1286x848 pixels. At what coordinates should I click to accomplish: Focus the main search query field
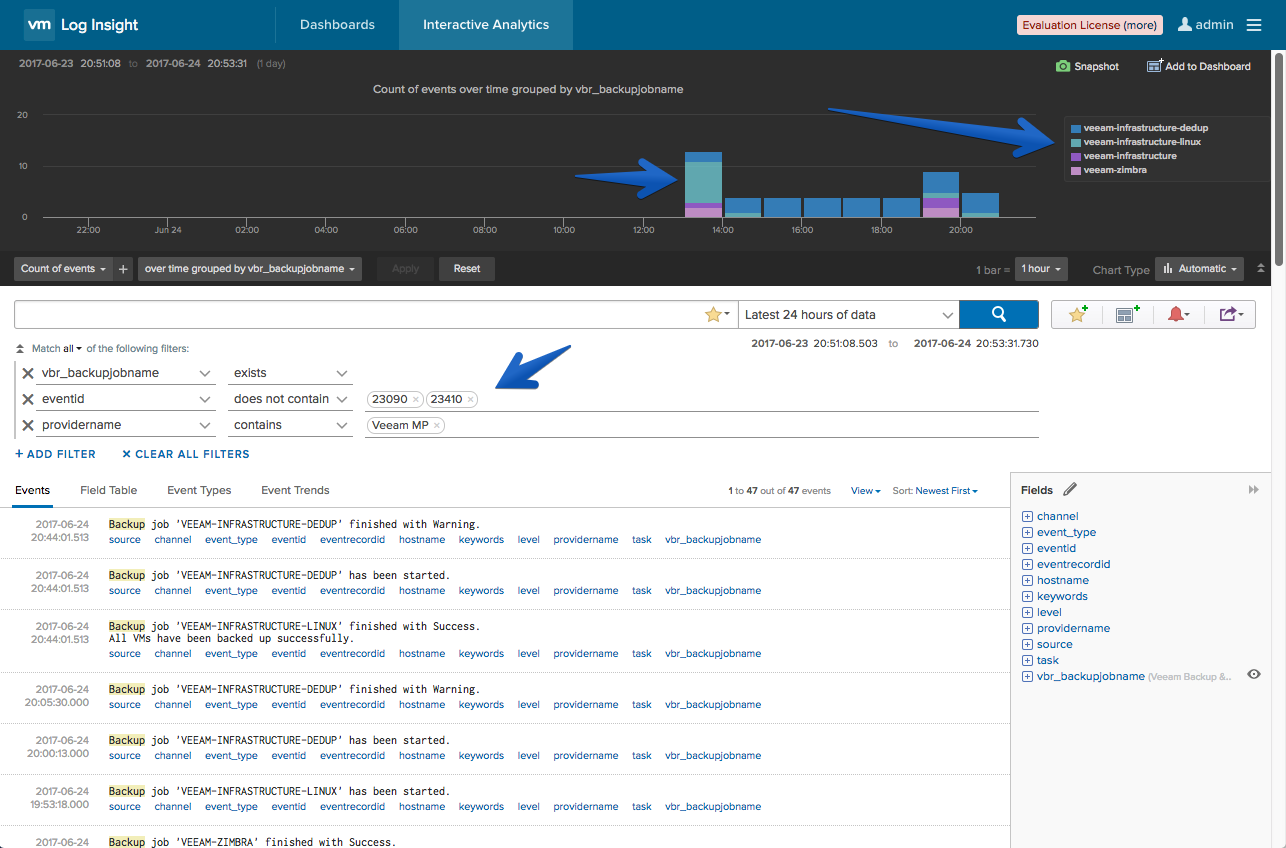tap(360, 314)
